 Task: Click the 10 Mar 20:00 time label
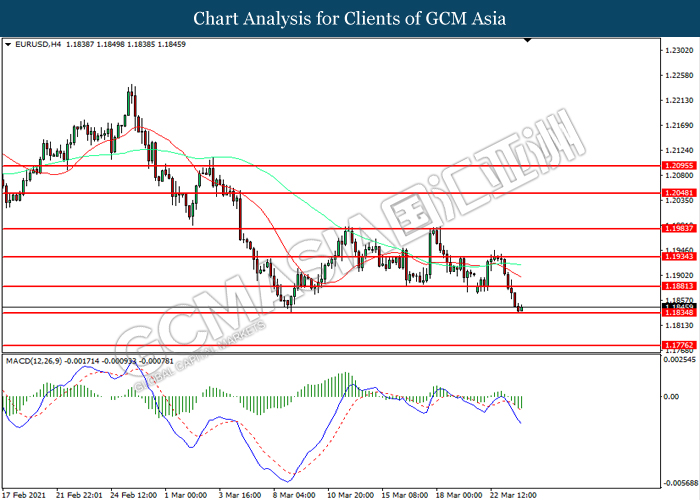(350, 495)
